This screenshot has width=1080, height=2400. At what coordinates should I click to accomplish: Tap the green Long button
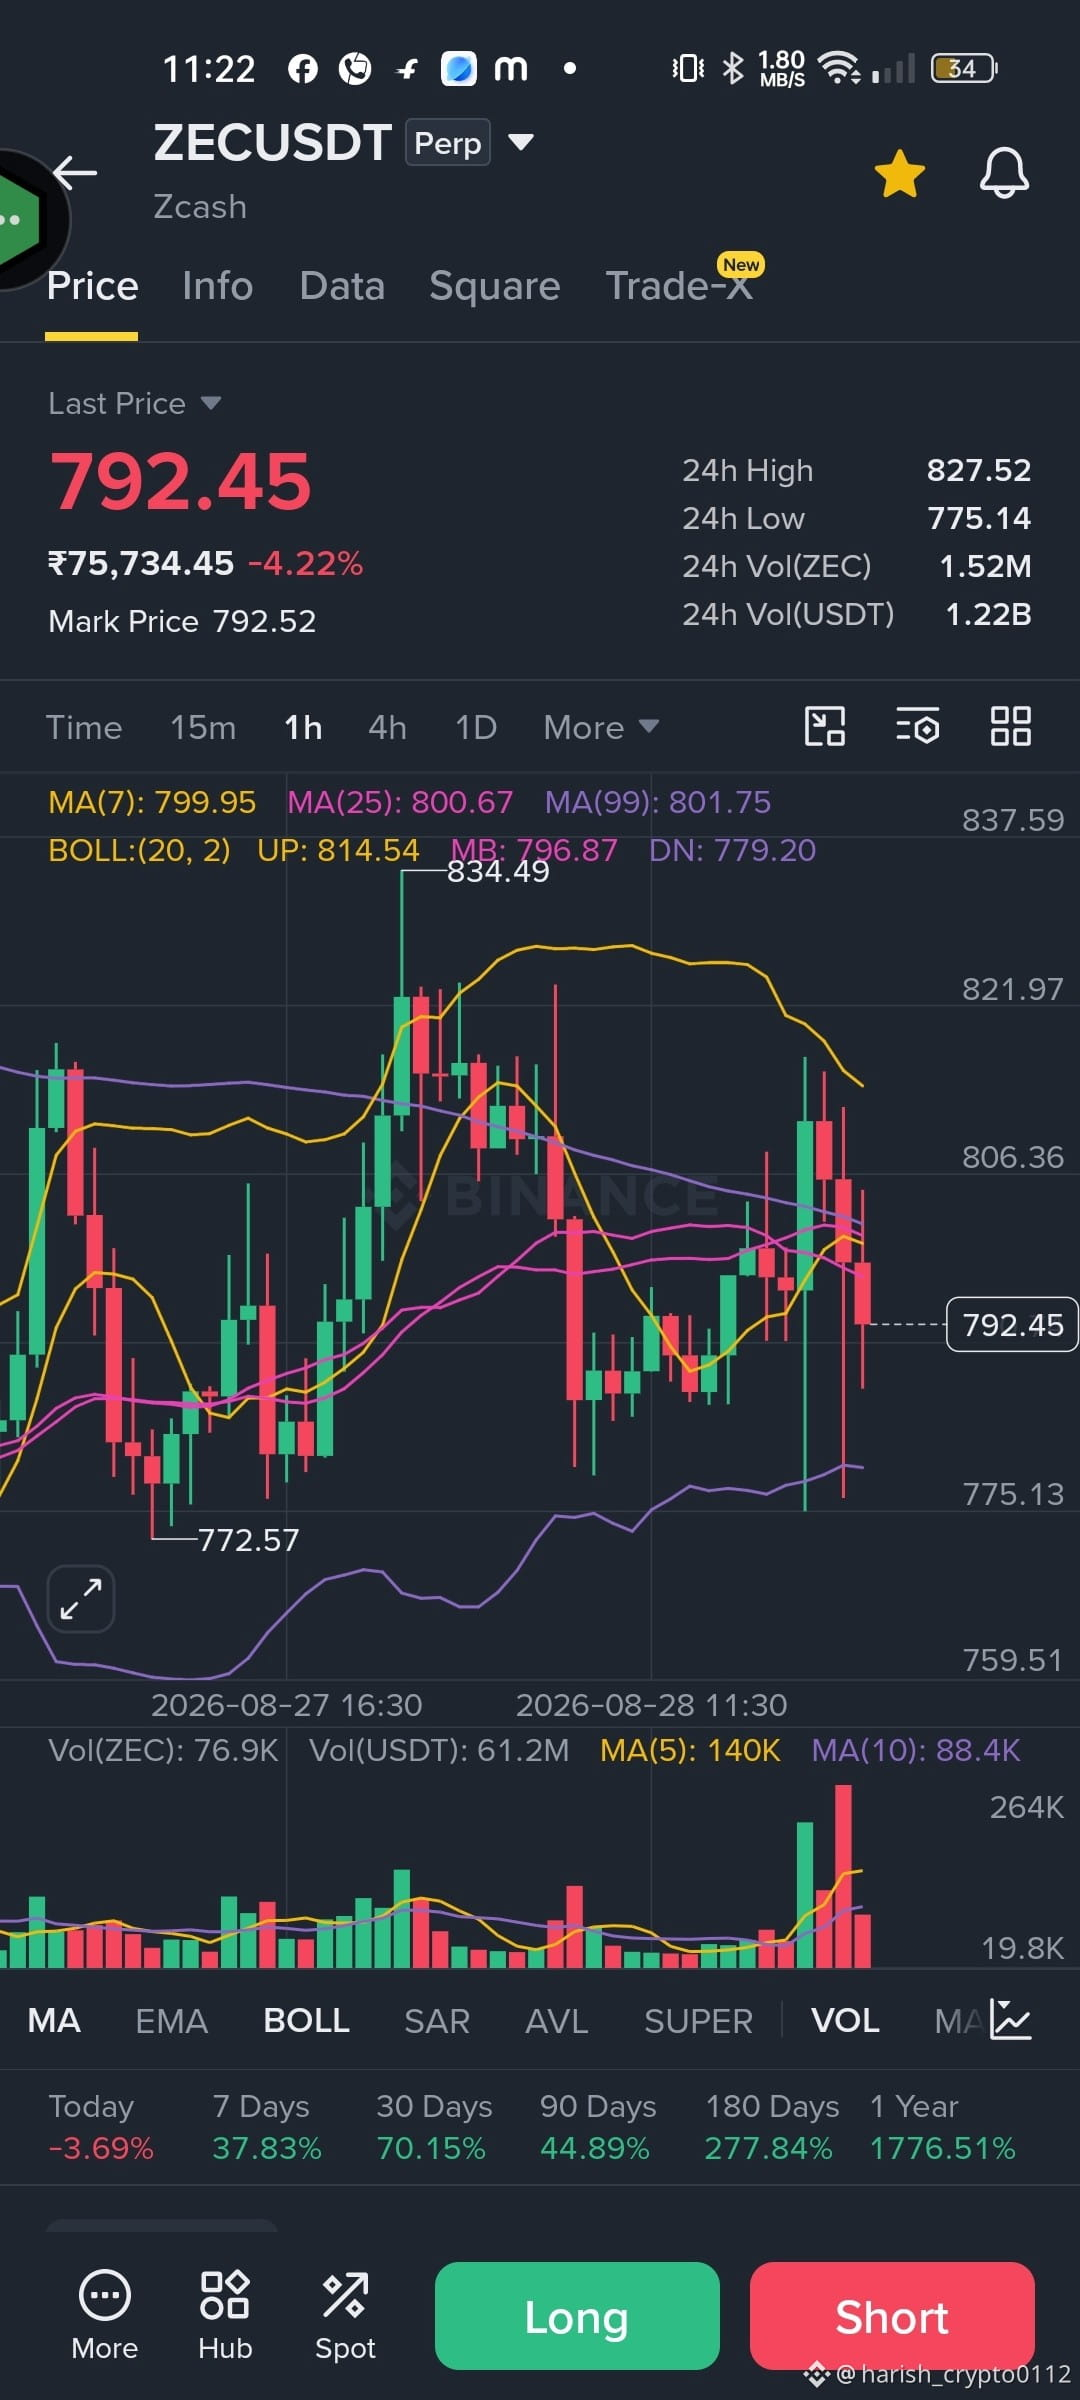(577, 2316)
